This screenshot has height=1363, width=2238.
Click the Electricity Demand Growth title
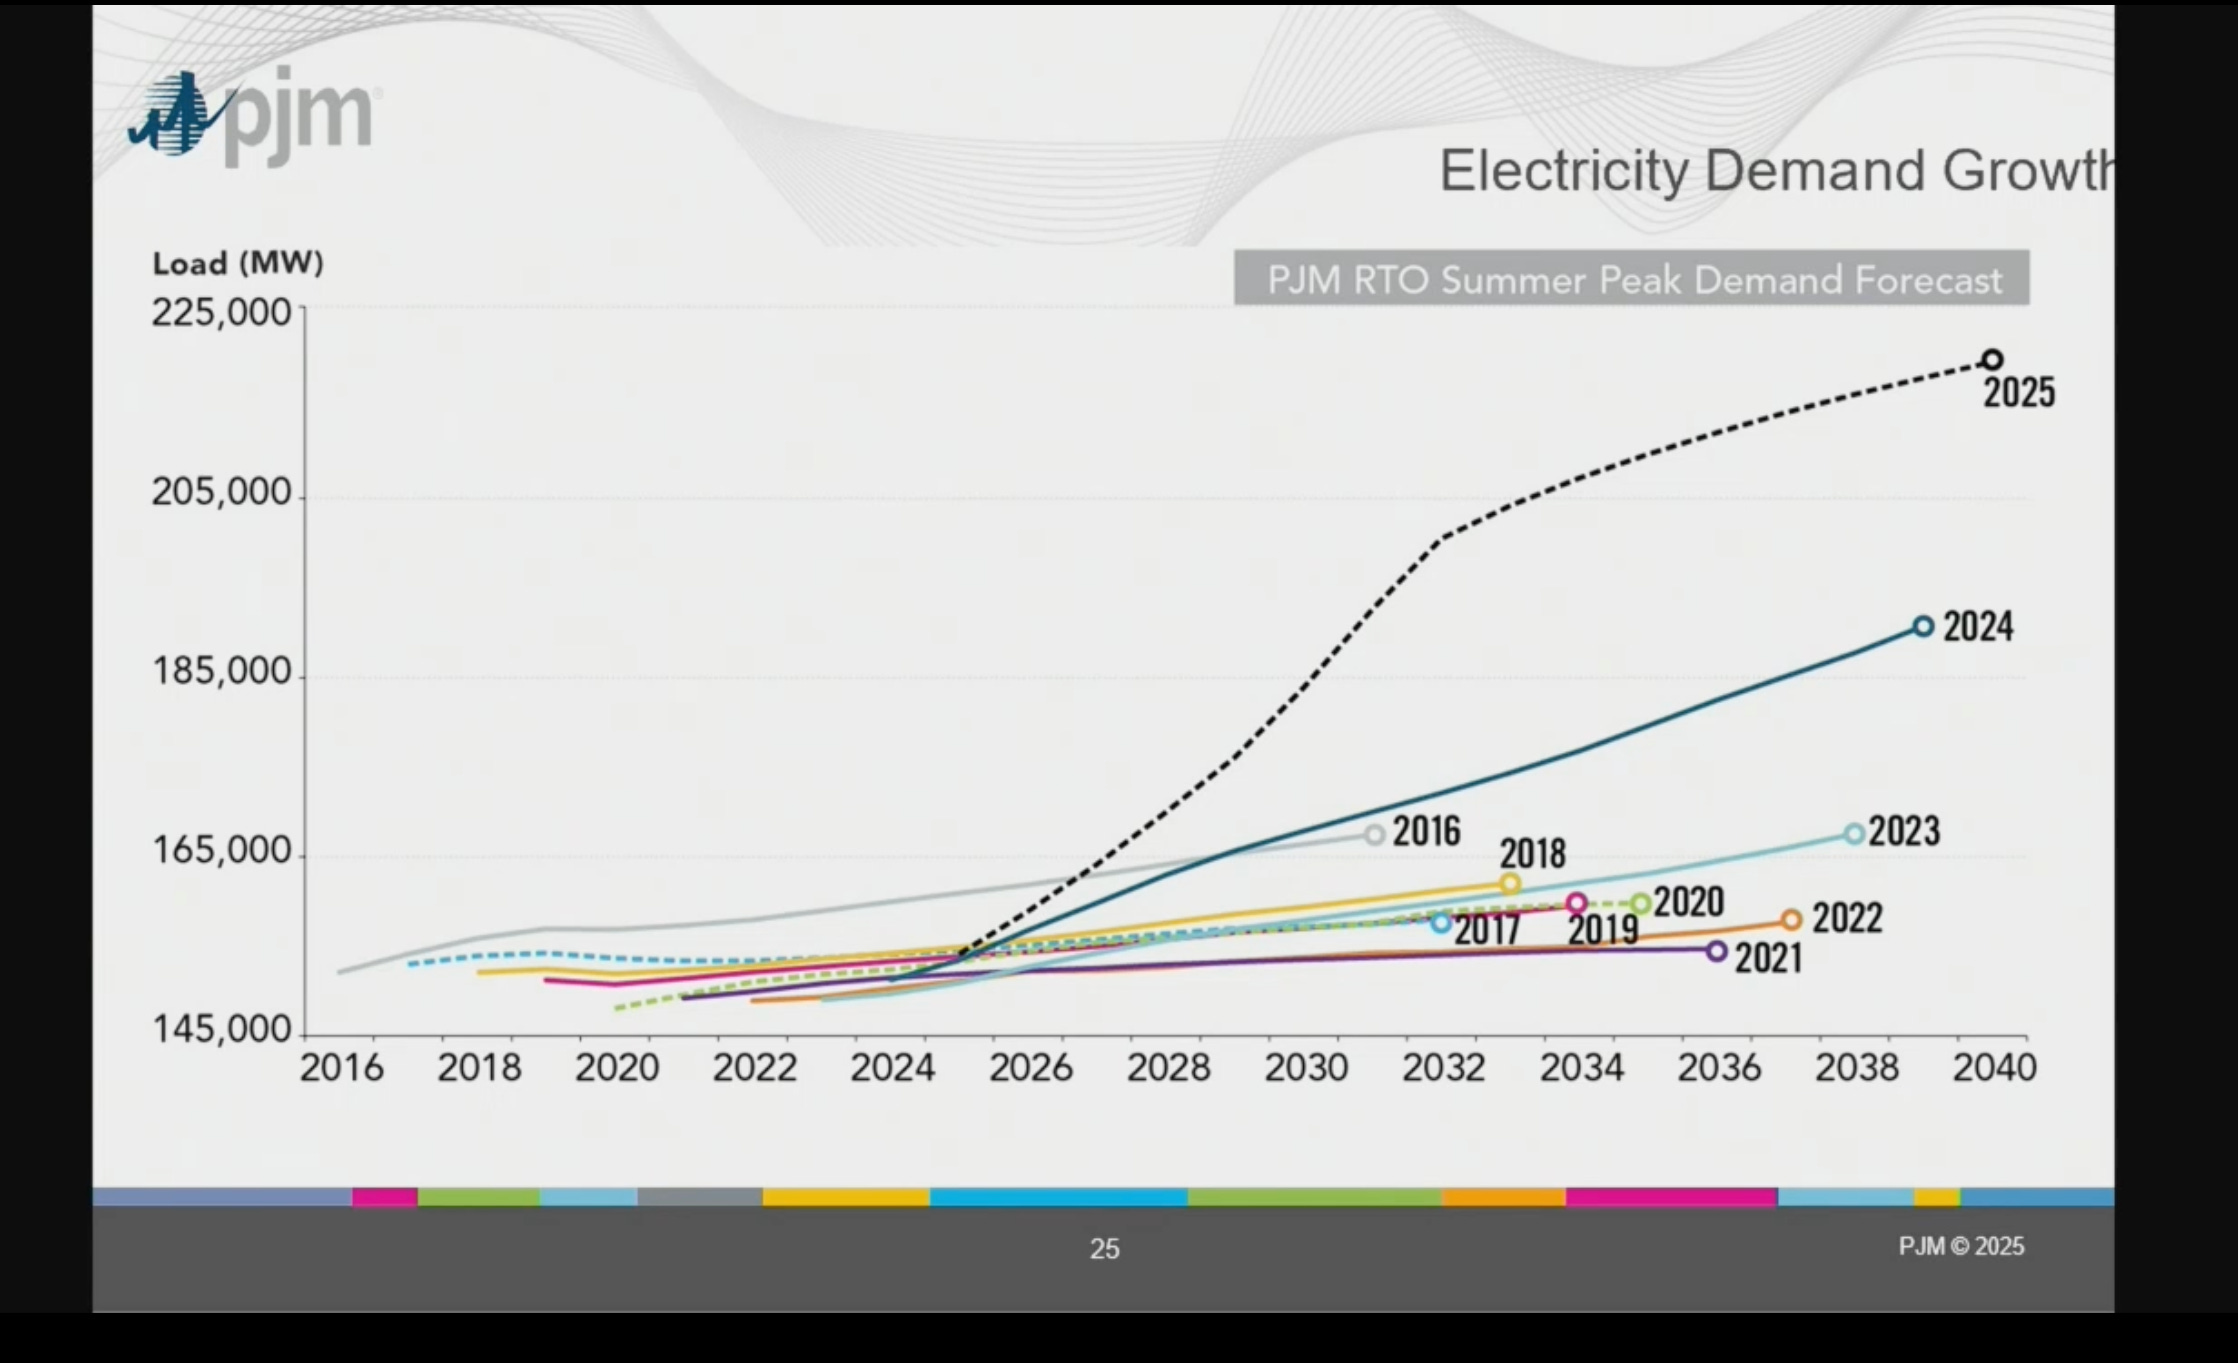[x=1776, y=170]
